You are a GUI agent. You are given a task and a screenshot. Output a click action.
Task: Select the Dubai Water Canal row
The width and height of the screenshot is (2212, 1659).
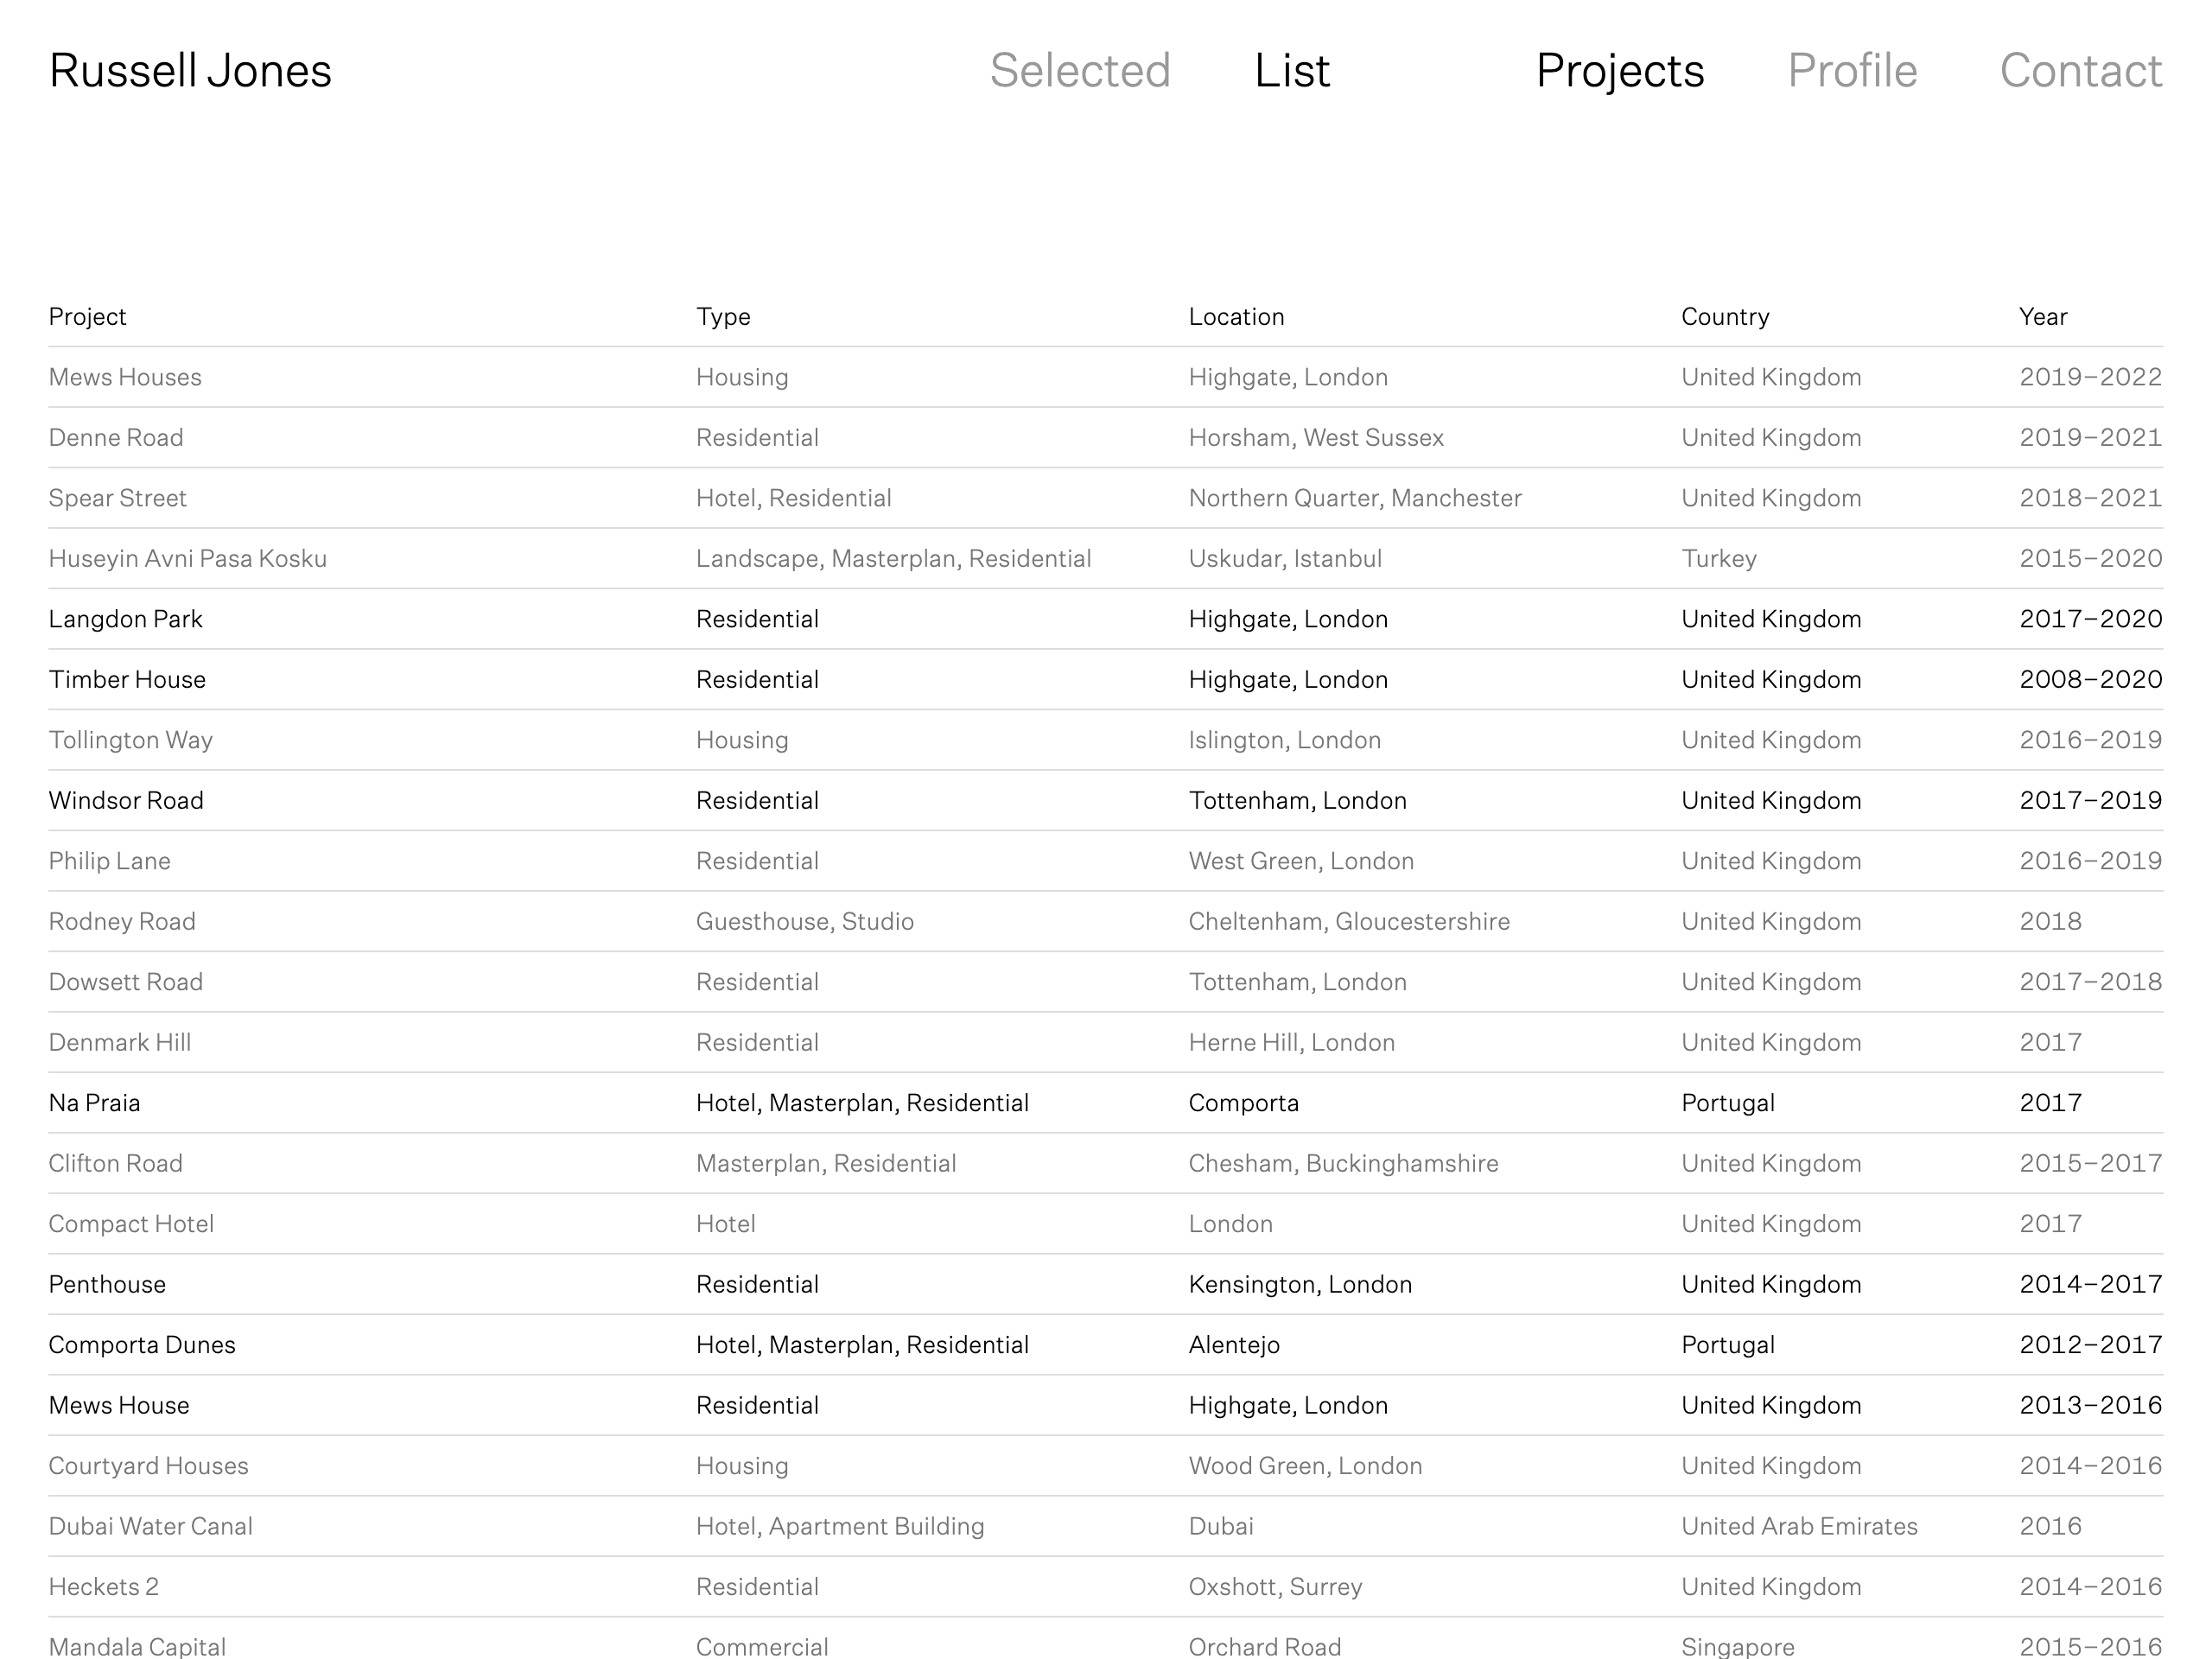coord(1106,1526)
